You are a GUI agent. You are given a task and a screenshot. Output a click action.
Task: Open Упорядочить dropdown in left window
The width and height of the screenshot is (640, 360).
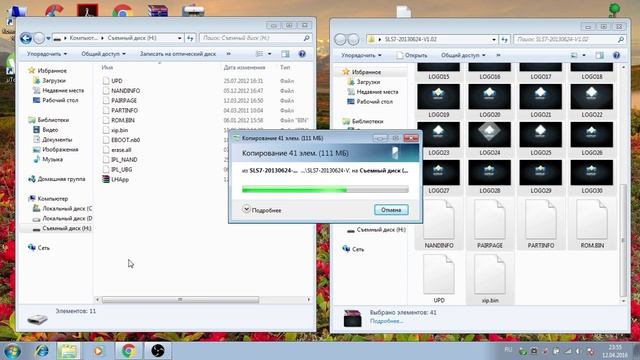47,54
